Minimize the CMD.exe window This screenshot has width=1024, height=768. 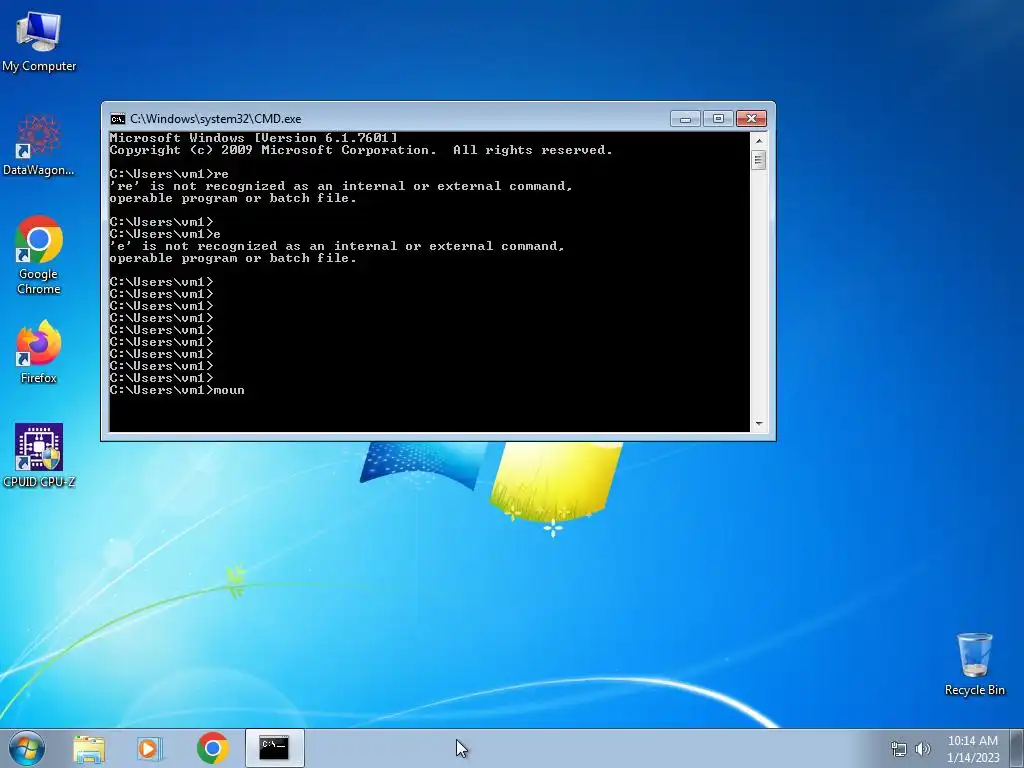(x=685, y=119)
